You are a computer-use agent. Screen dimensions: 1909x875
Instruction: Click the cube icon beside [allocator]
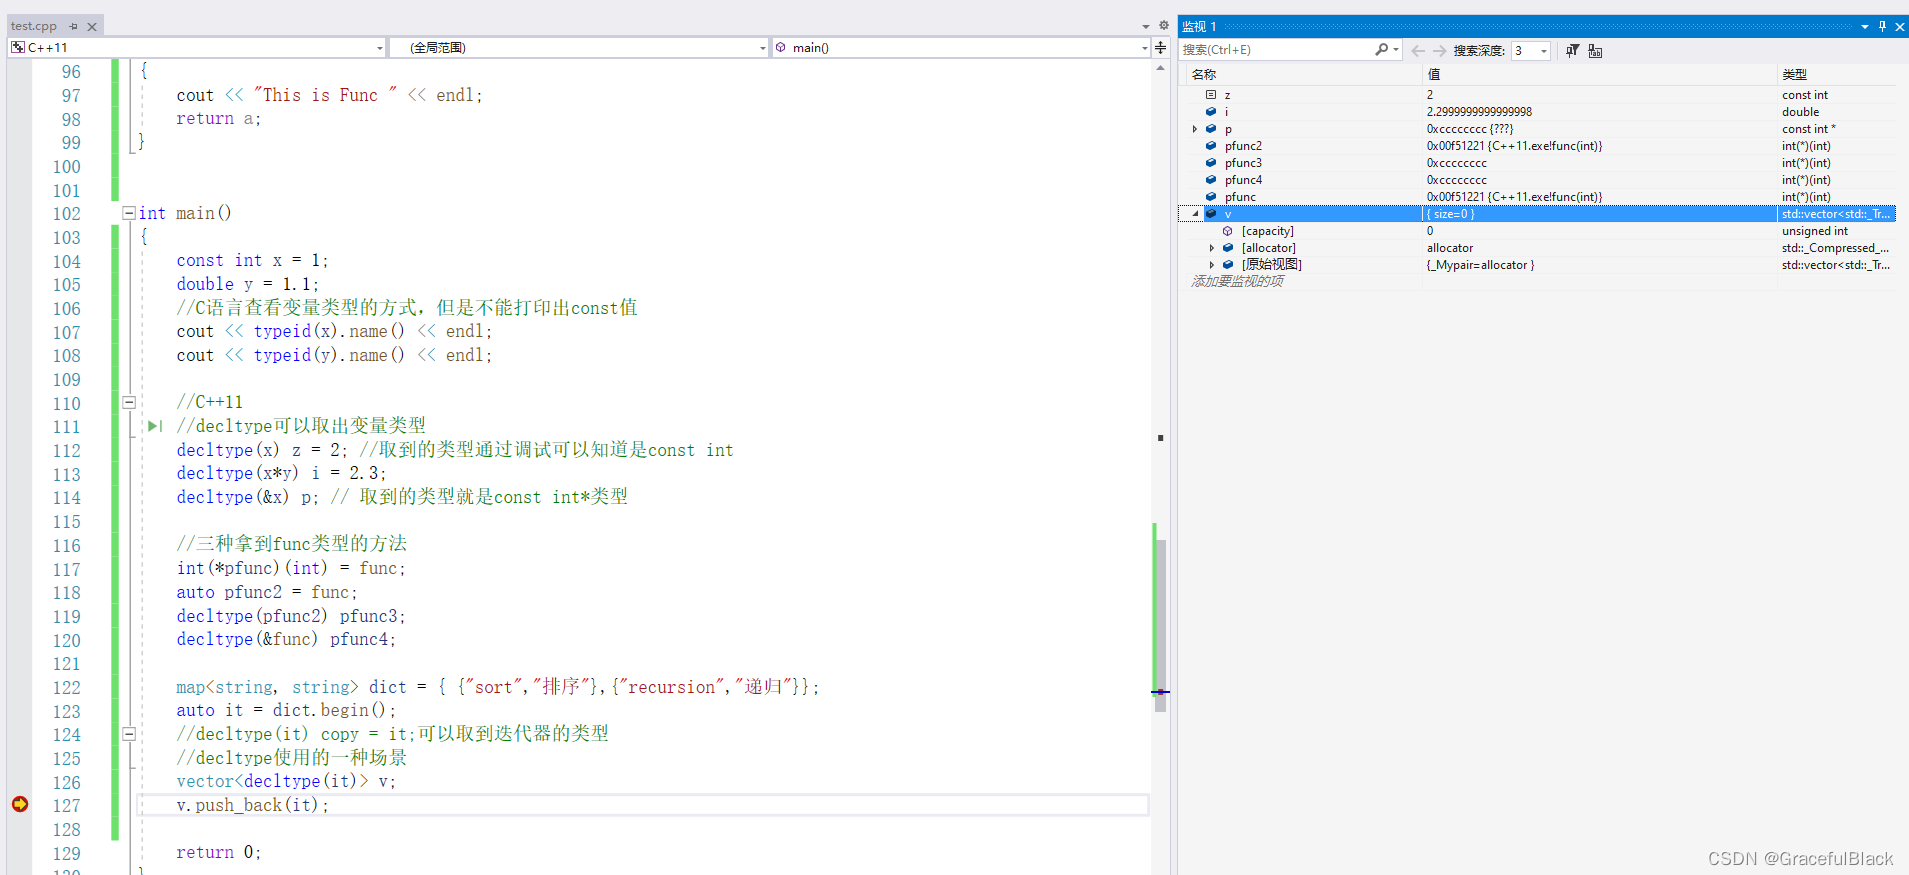(1228, 248)
